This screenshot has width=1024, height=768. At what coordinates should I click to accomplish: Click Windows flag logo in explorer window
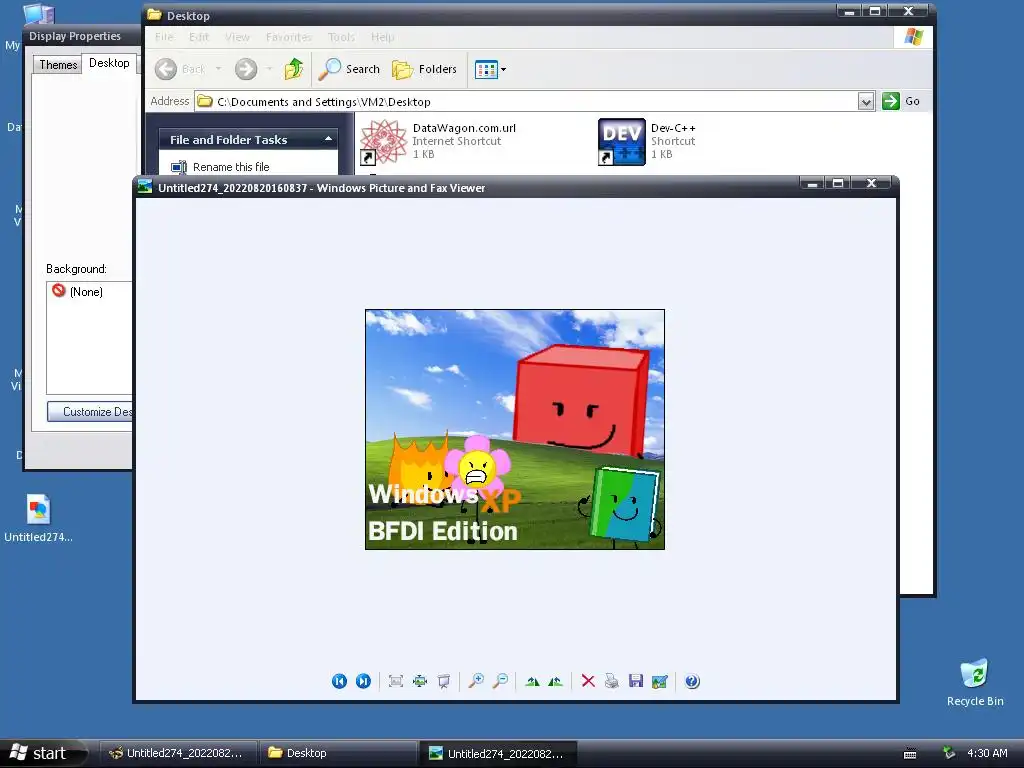point(914,37)
